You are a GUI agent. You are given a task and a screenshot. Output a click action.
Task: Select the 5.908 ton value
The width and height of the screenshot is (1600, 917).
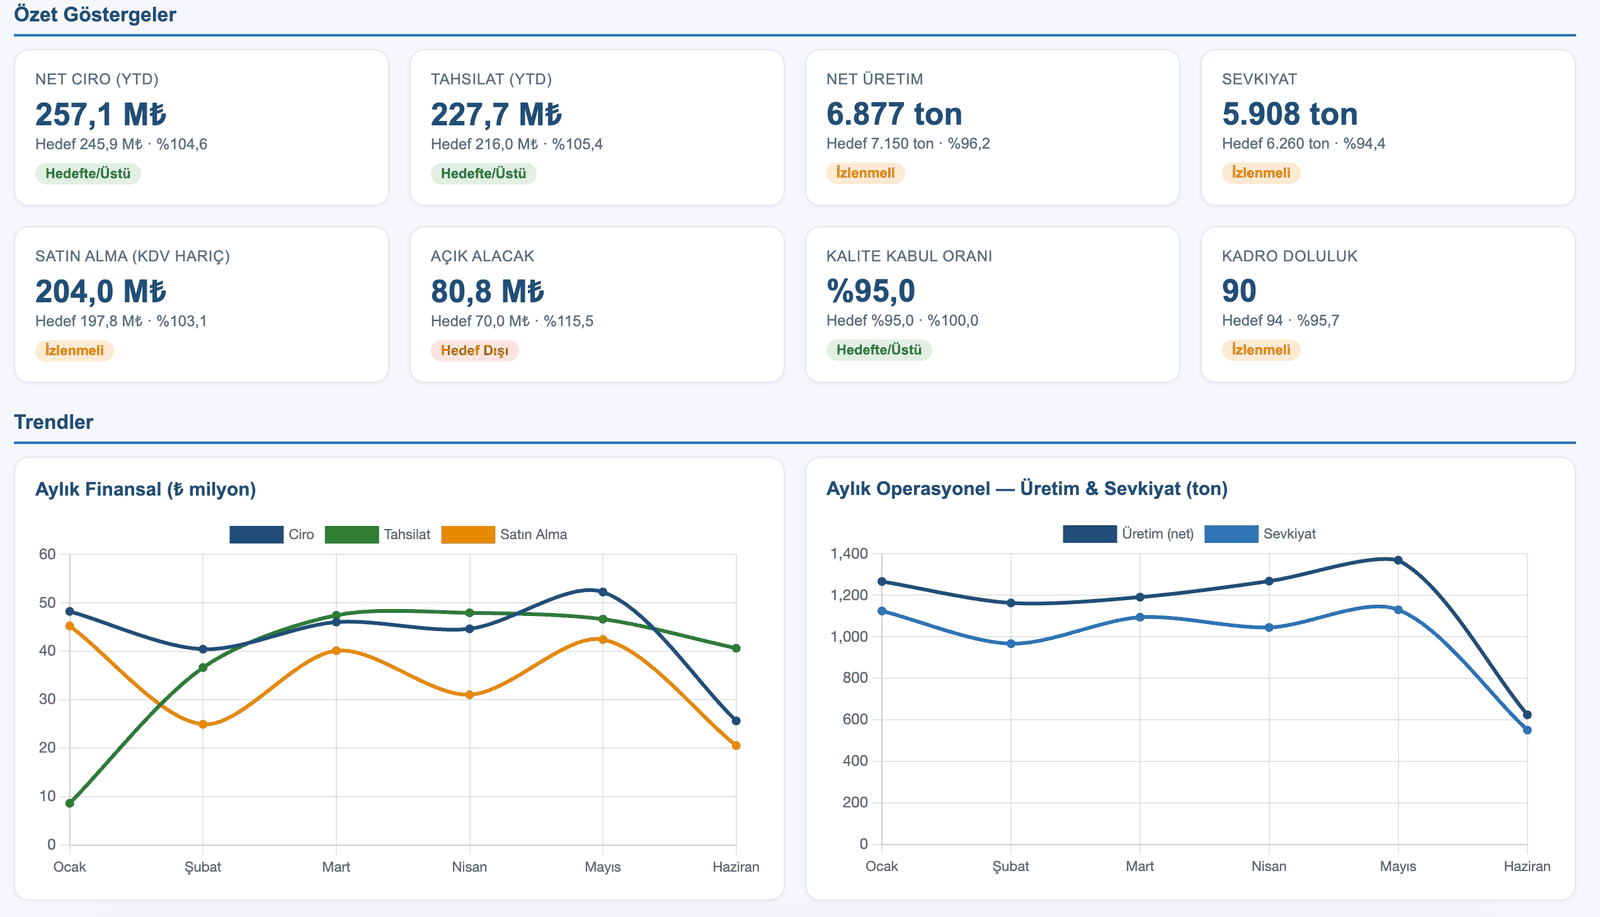(1290, 114)
